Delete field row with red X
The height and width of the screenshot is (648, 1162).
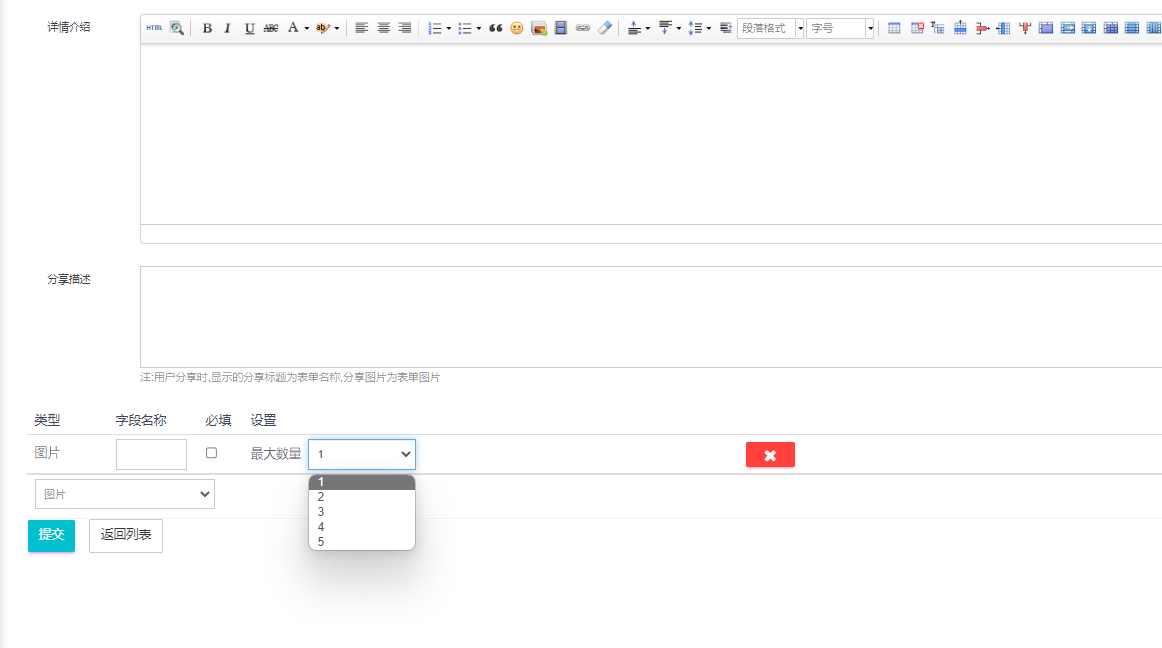(x=770, y=455)
